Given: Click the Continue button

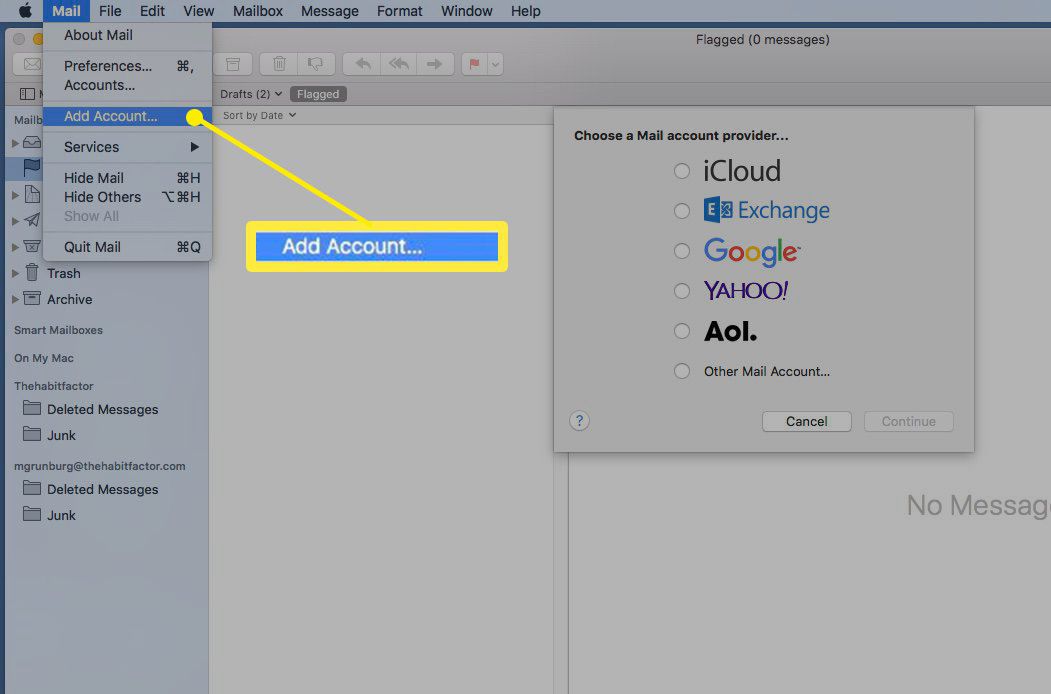Looking at the screenshot, I should (908, 422).
